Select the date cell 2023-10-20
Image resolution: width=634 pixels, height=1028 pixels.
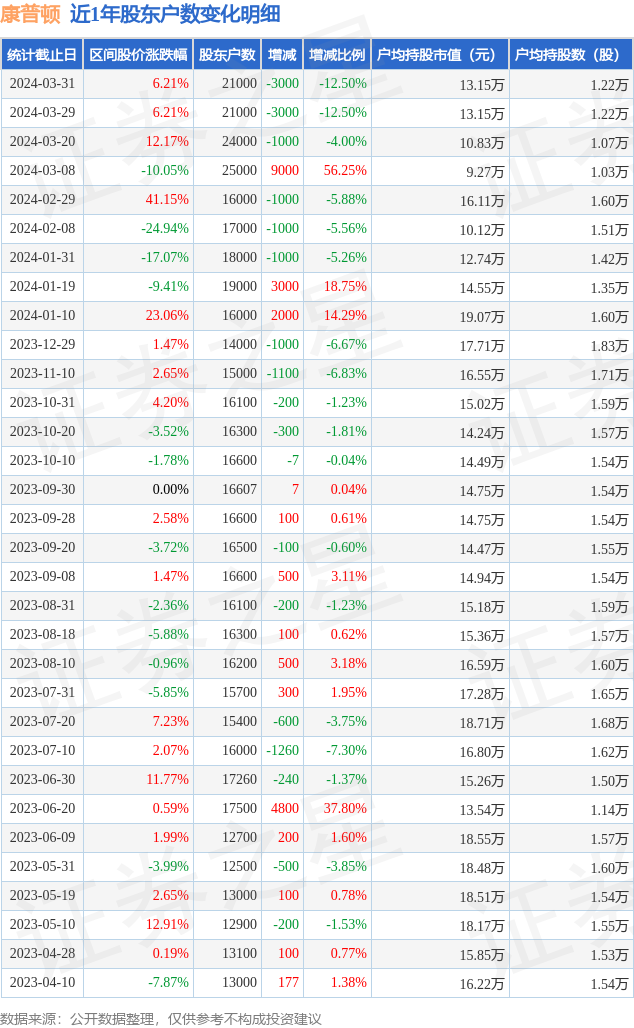43,431
